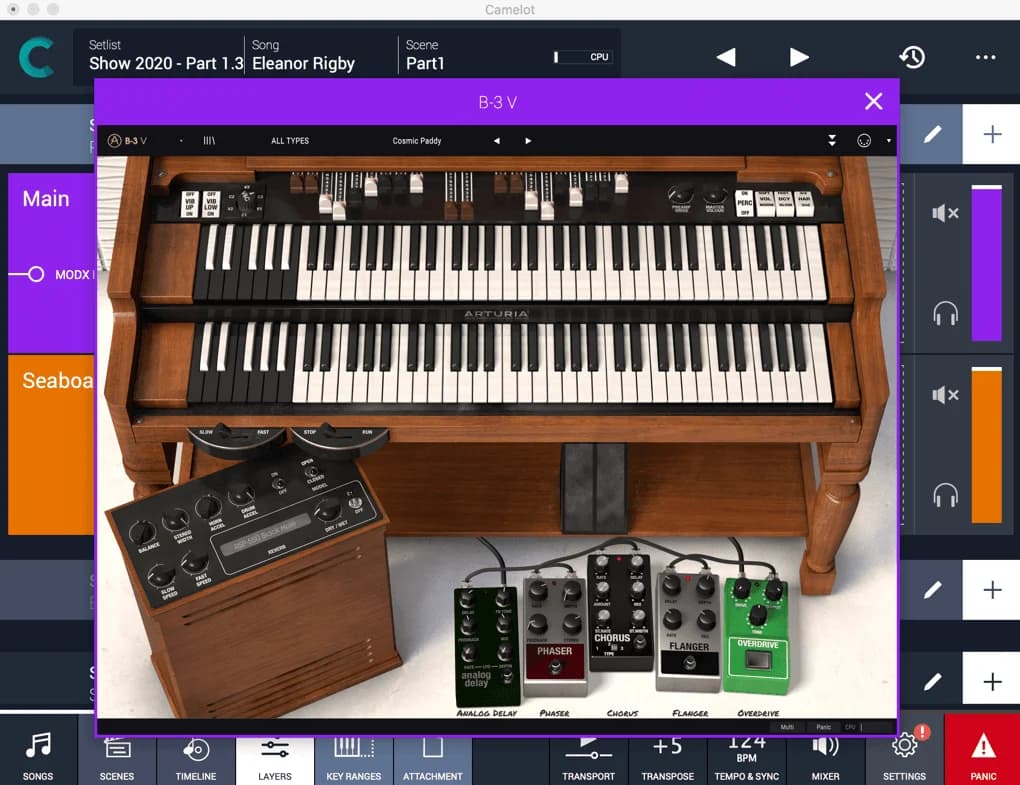Click the history/undo clock icon
The image size is (1020, 785).
(912, 57)
